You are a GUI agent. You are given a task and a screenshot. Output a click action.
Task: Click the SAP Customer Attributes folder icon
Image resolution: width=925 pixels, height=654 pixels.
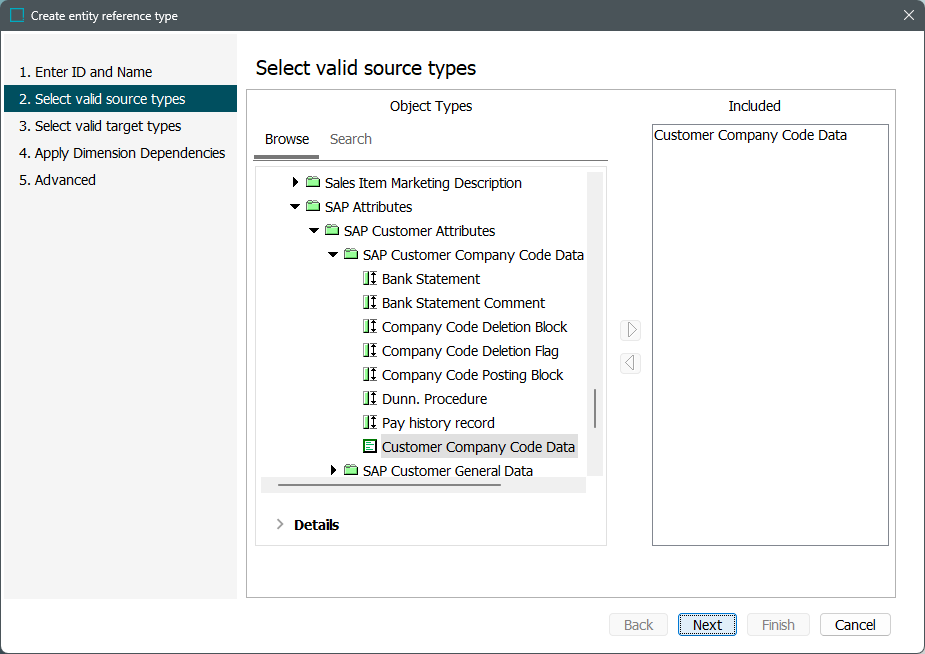[332, 230]
